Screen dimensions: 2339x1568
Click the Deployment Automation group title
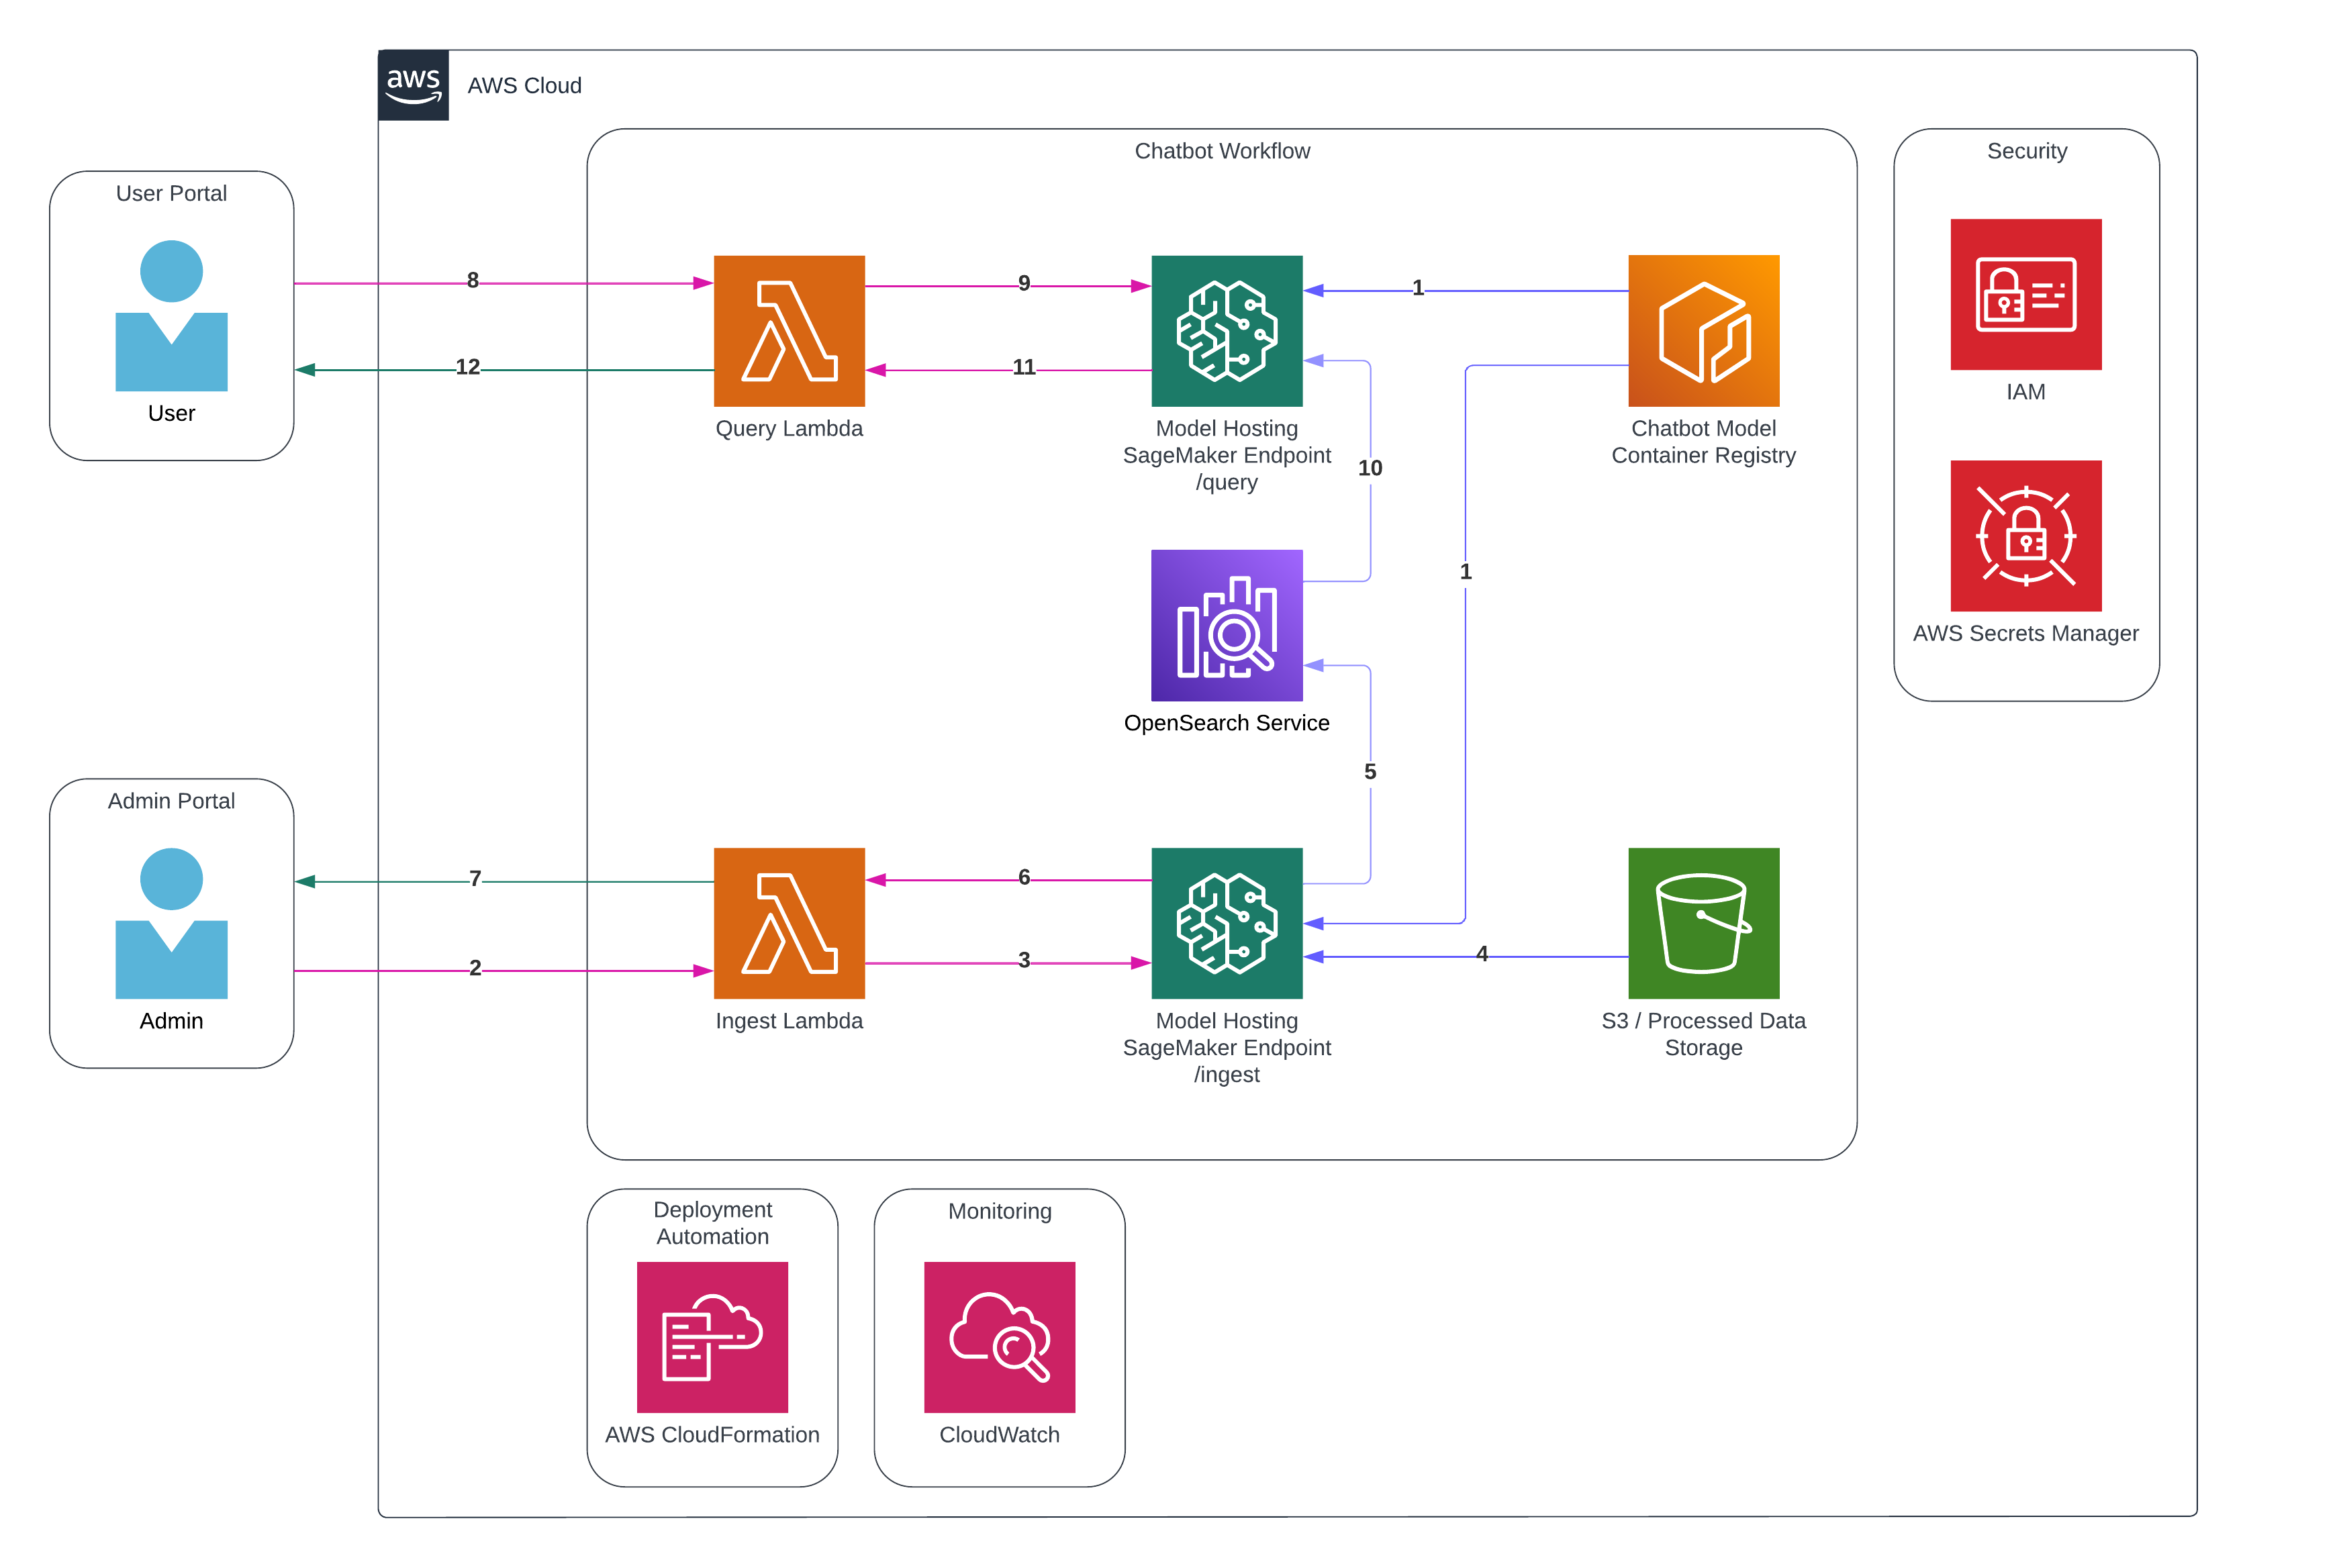712,1223
